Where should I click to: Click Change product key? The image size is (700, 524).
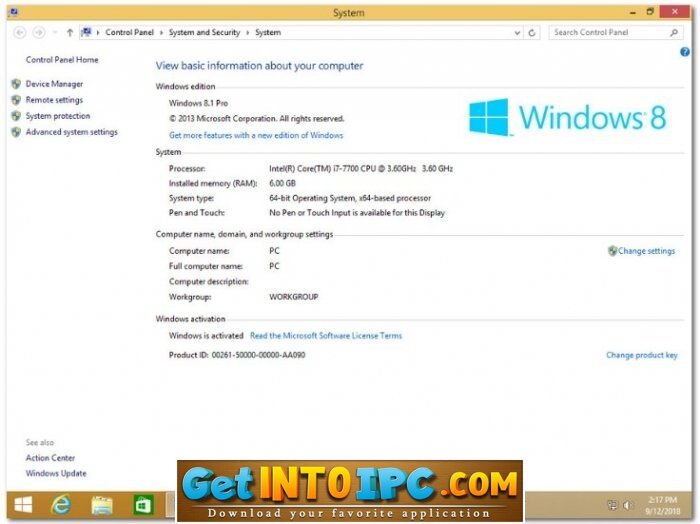[642, 355]
